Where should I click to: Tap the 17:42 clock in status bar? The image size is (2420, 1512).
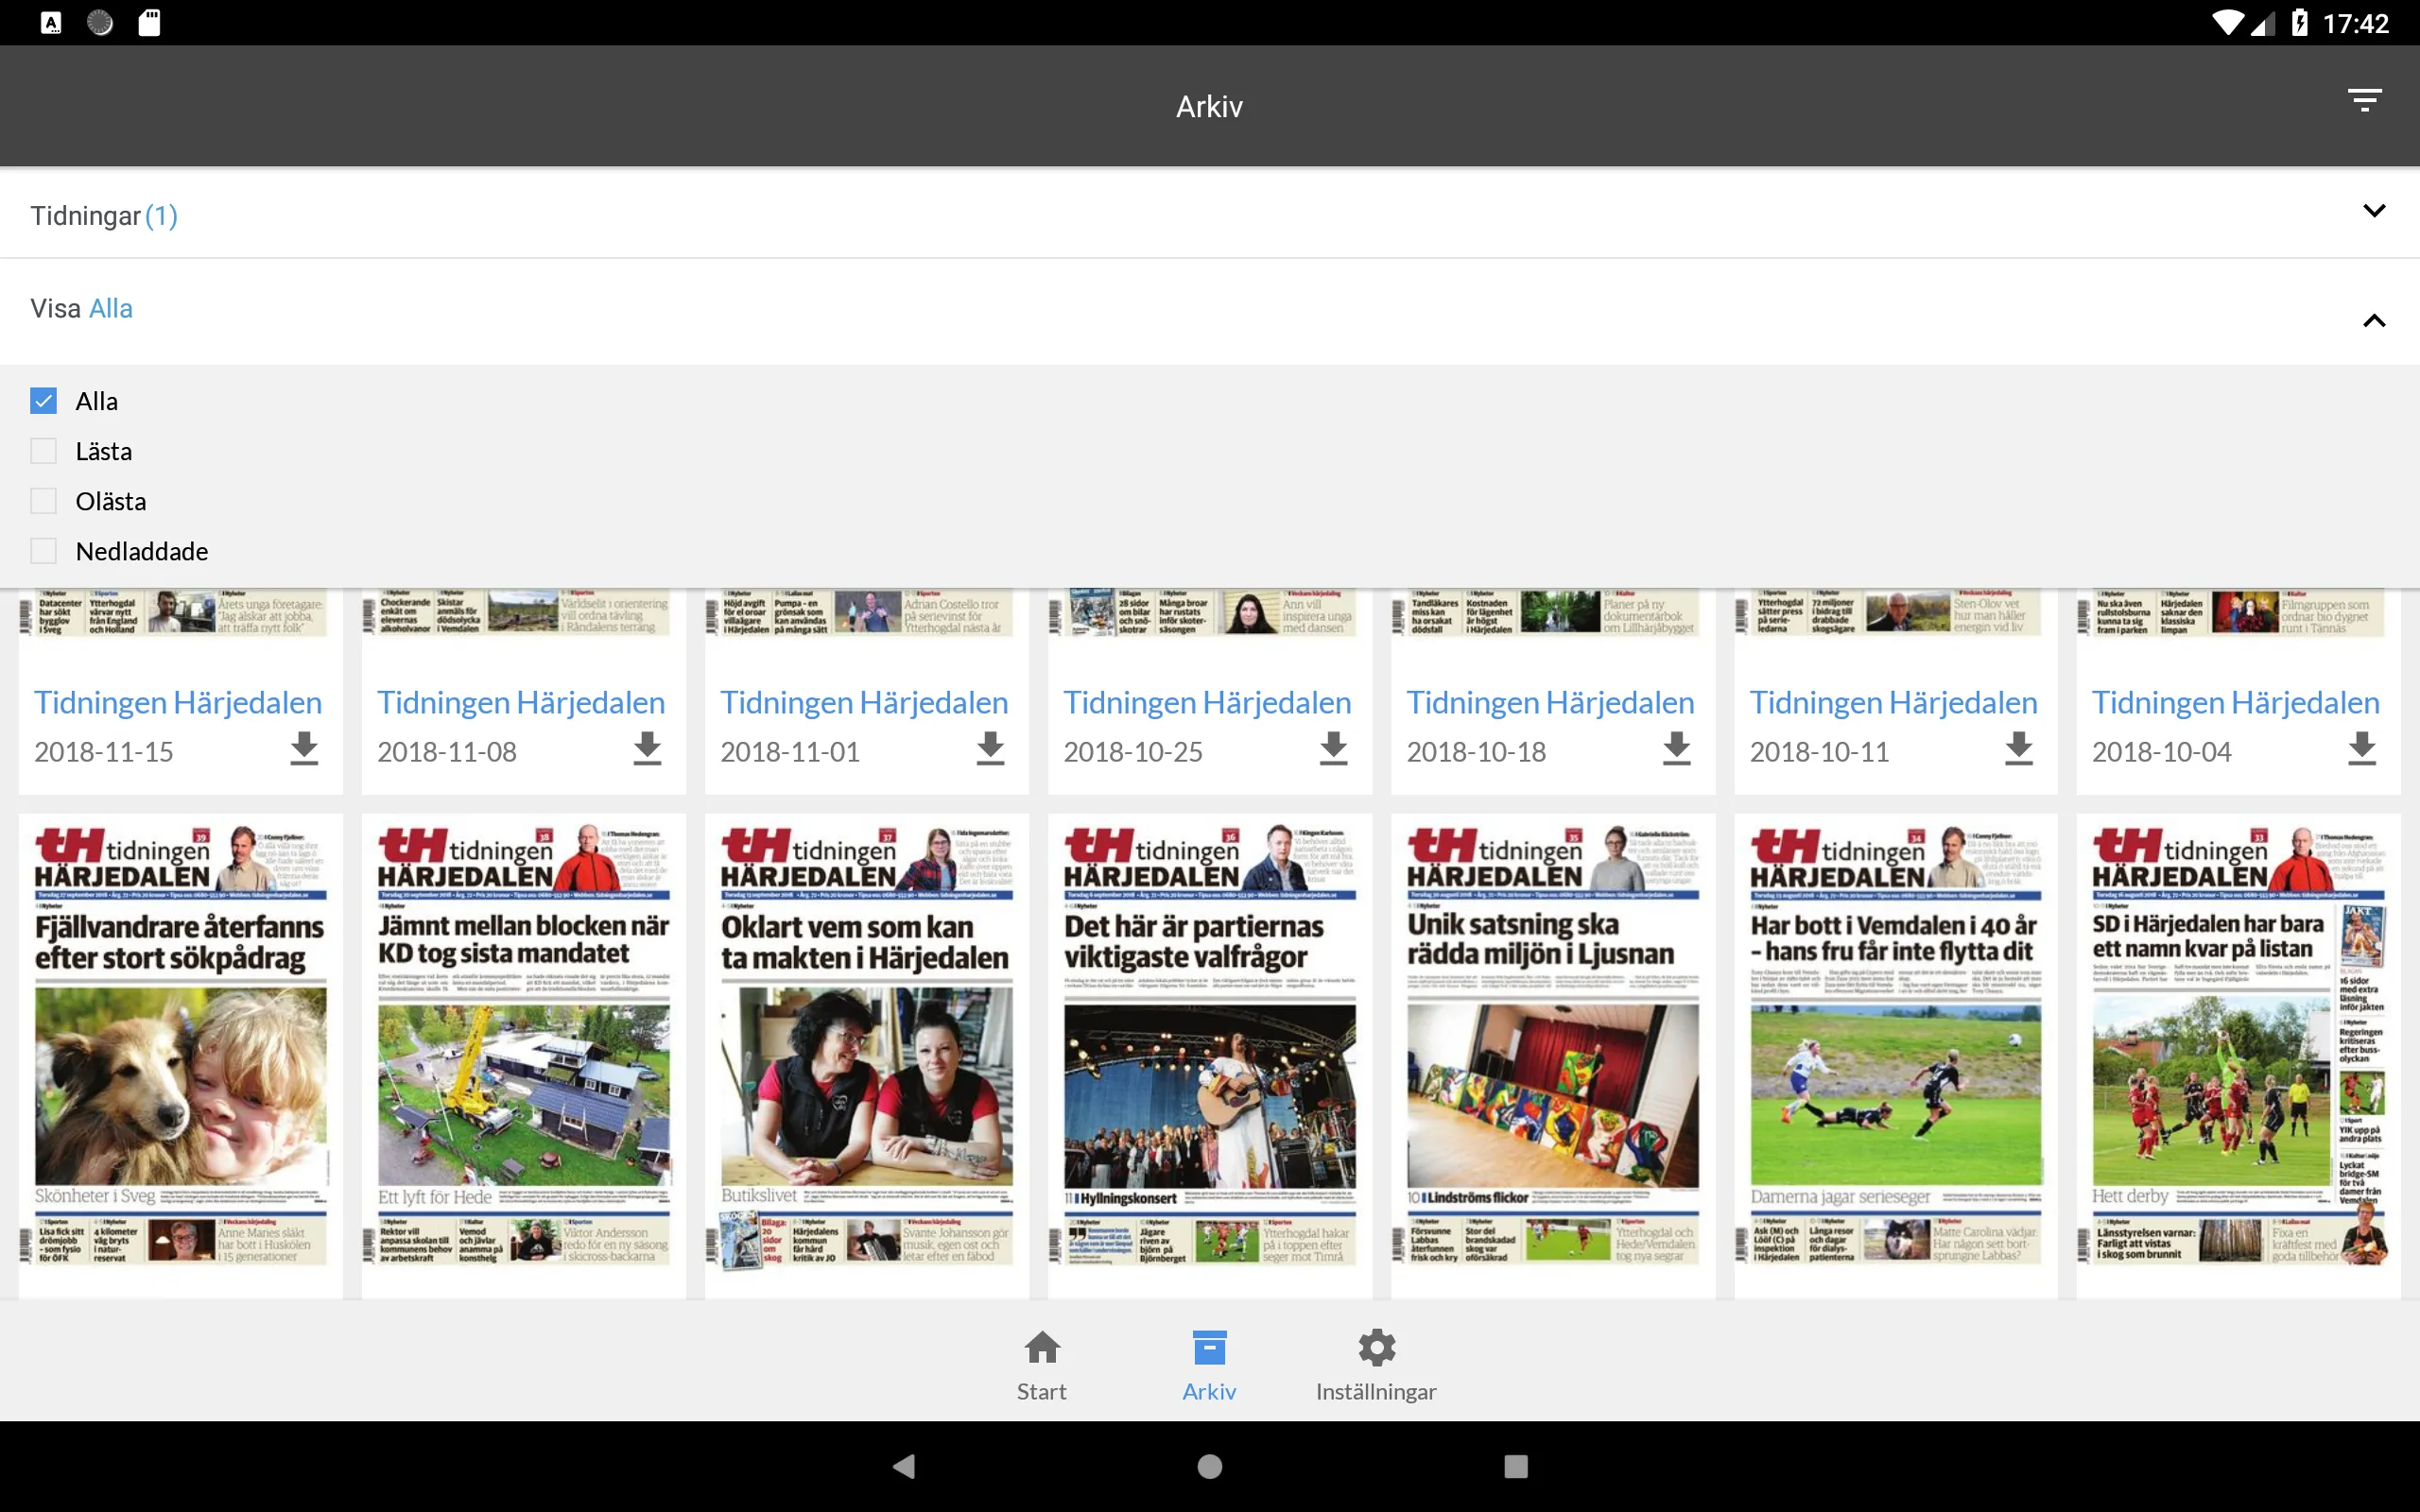point(2356,23)
